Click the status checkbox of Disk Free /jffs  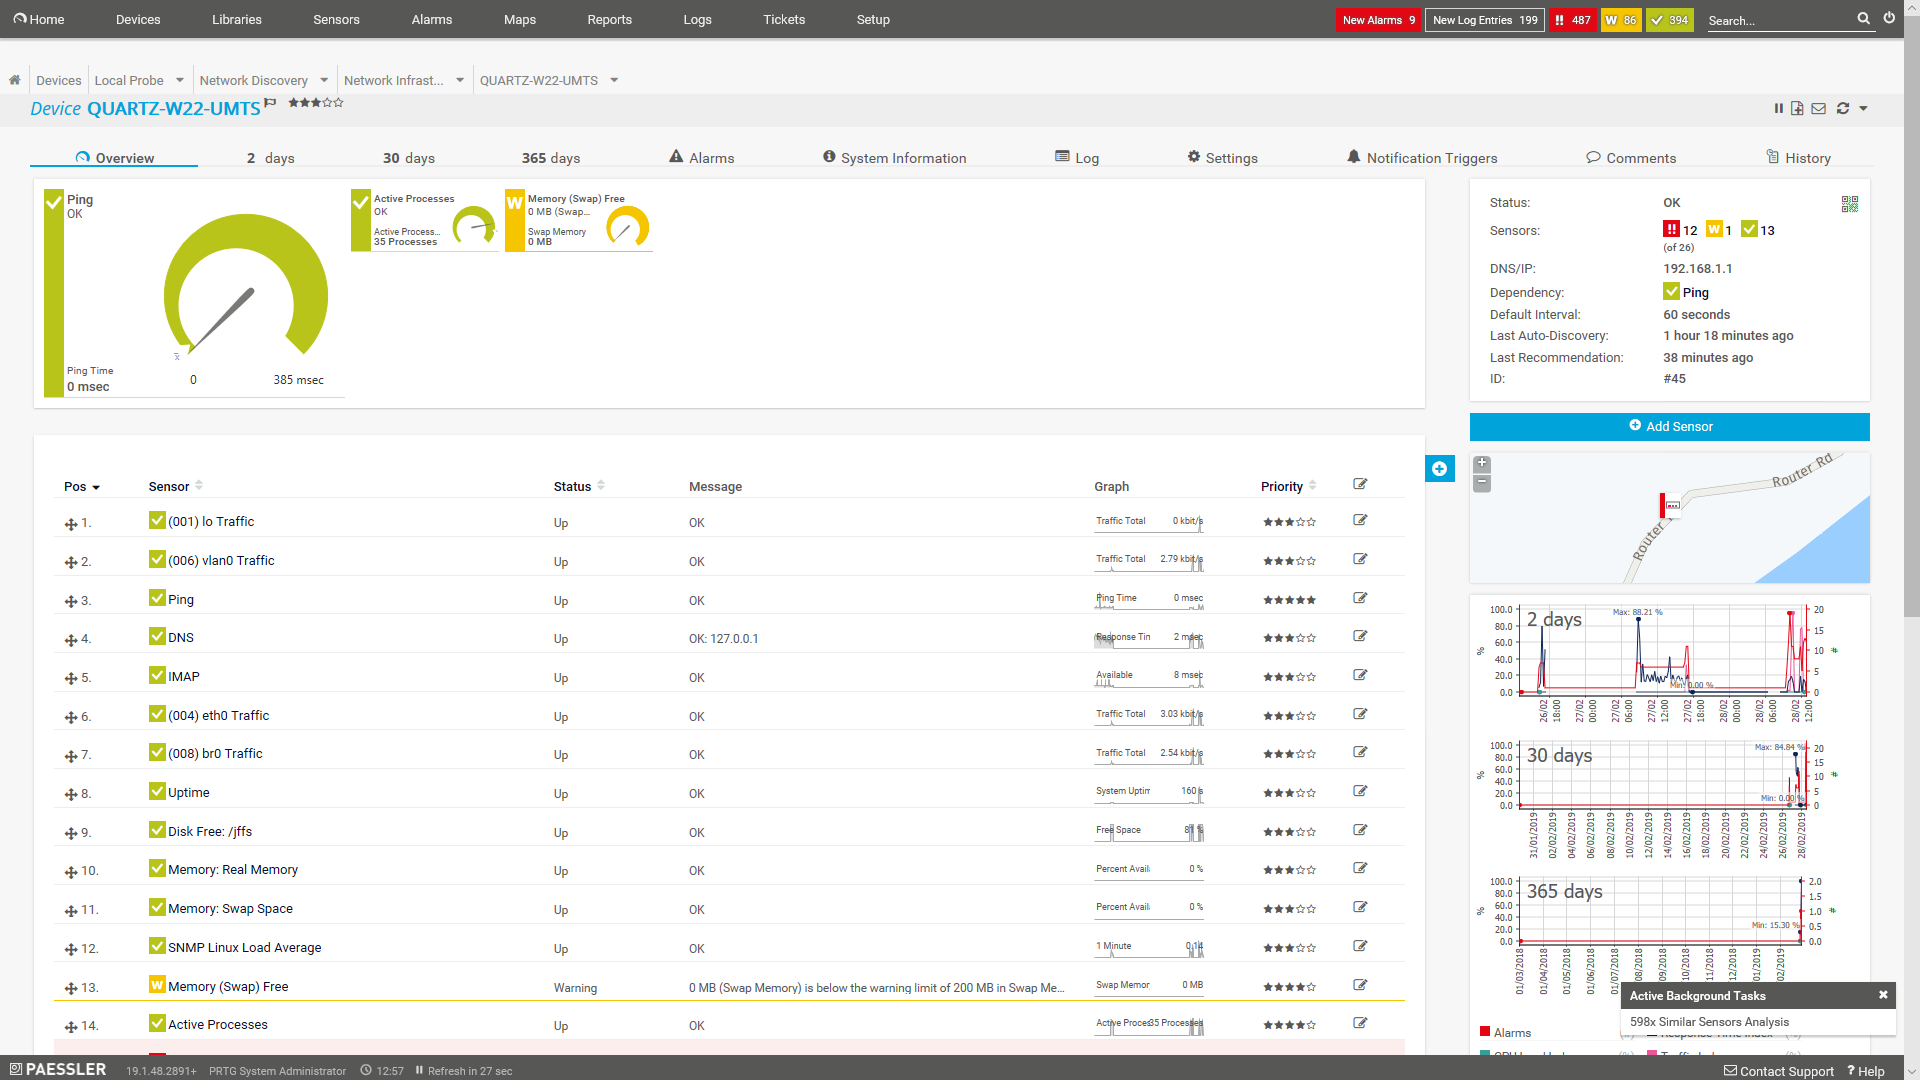[x=157, y=830]
